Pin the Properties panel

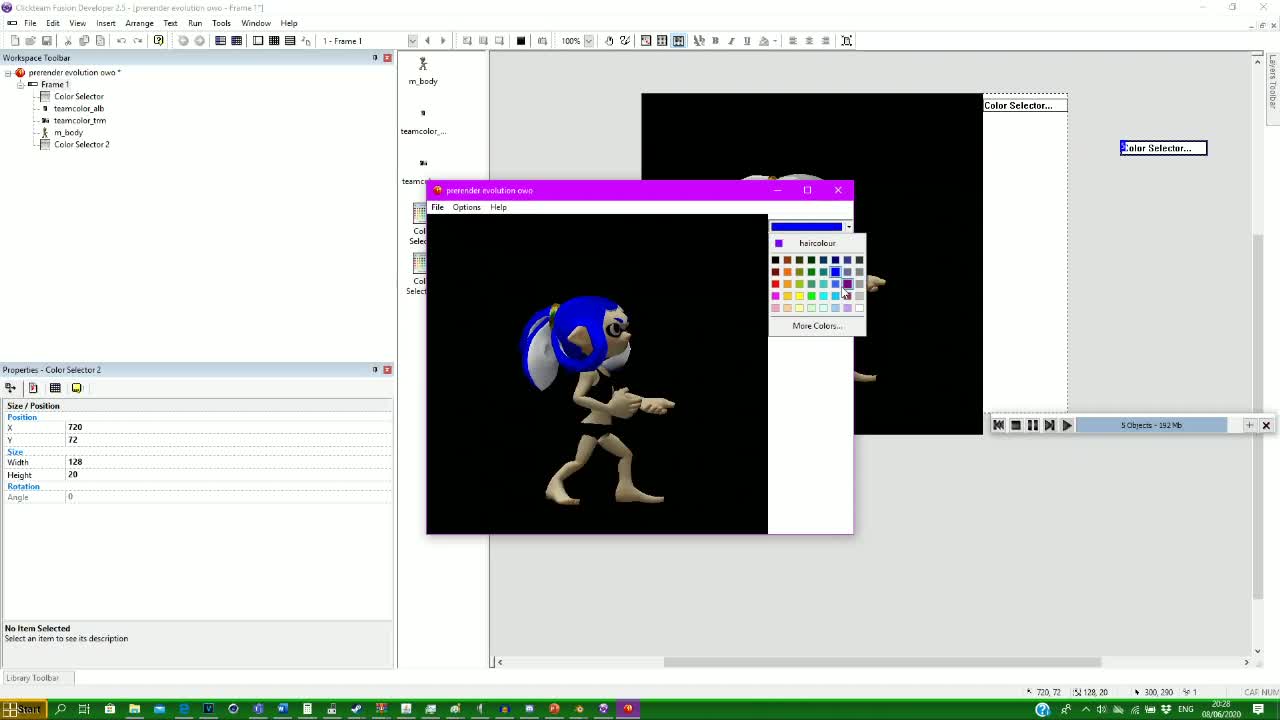[x=375, y=370]
